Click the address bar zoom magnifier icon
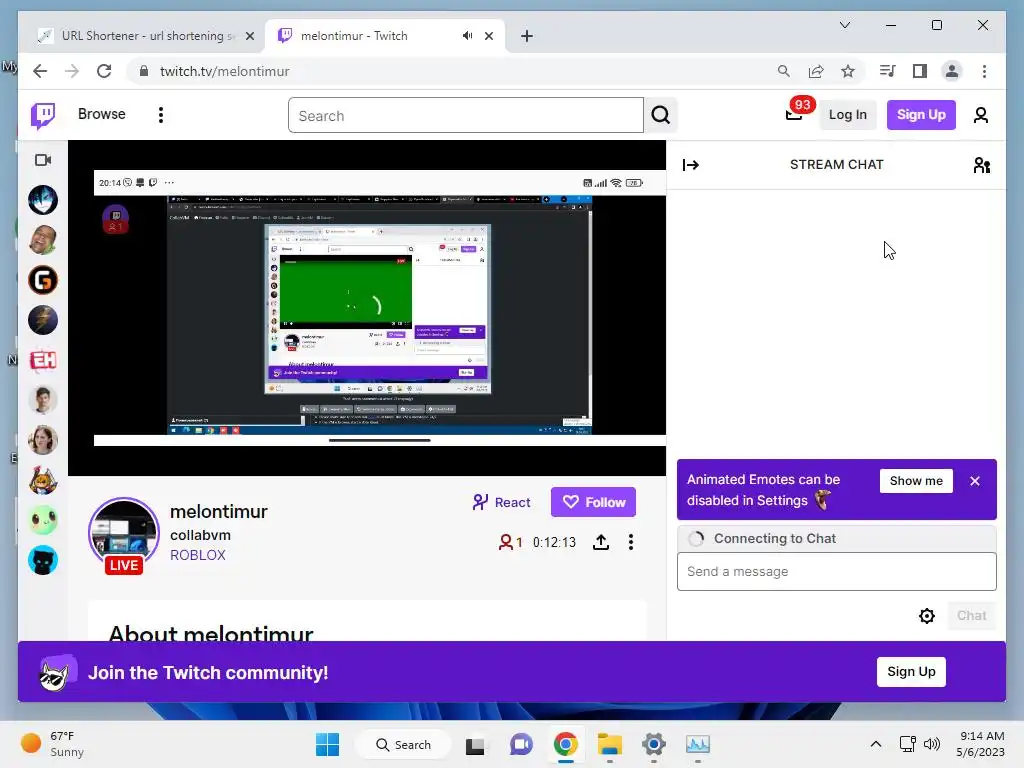The height and width of the screenshot is (768, 1024). pos(784,71)
